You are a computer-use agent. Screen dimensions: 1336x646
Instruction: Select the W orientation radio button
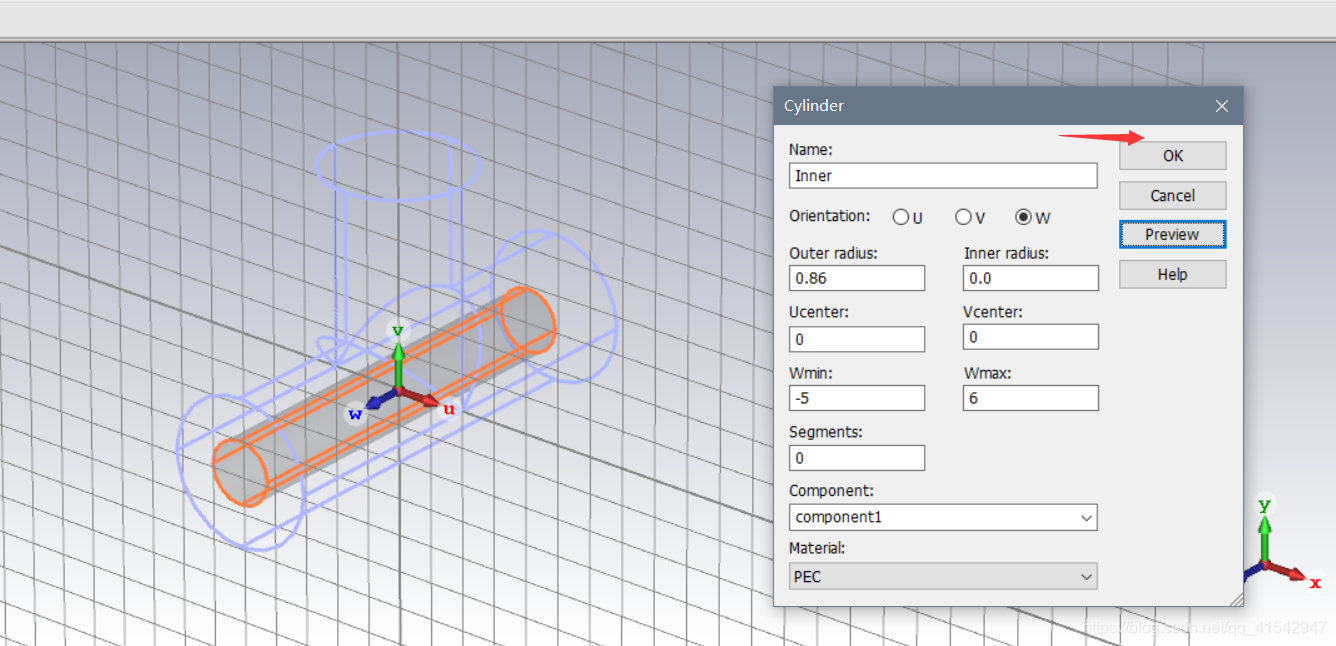tap(1024, 217)
